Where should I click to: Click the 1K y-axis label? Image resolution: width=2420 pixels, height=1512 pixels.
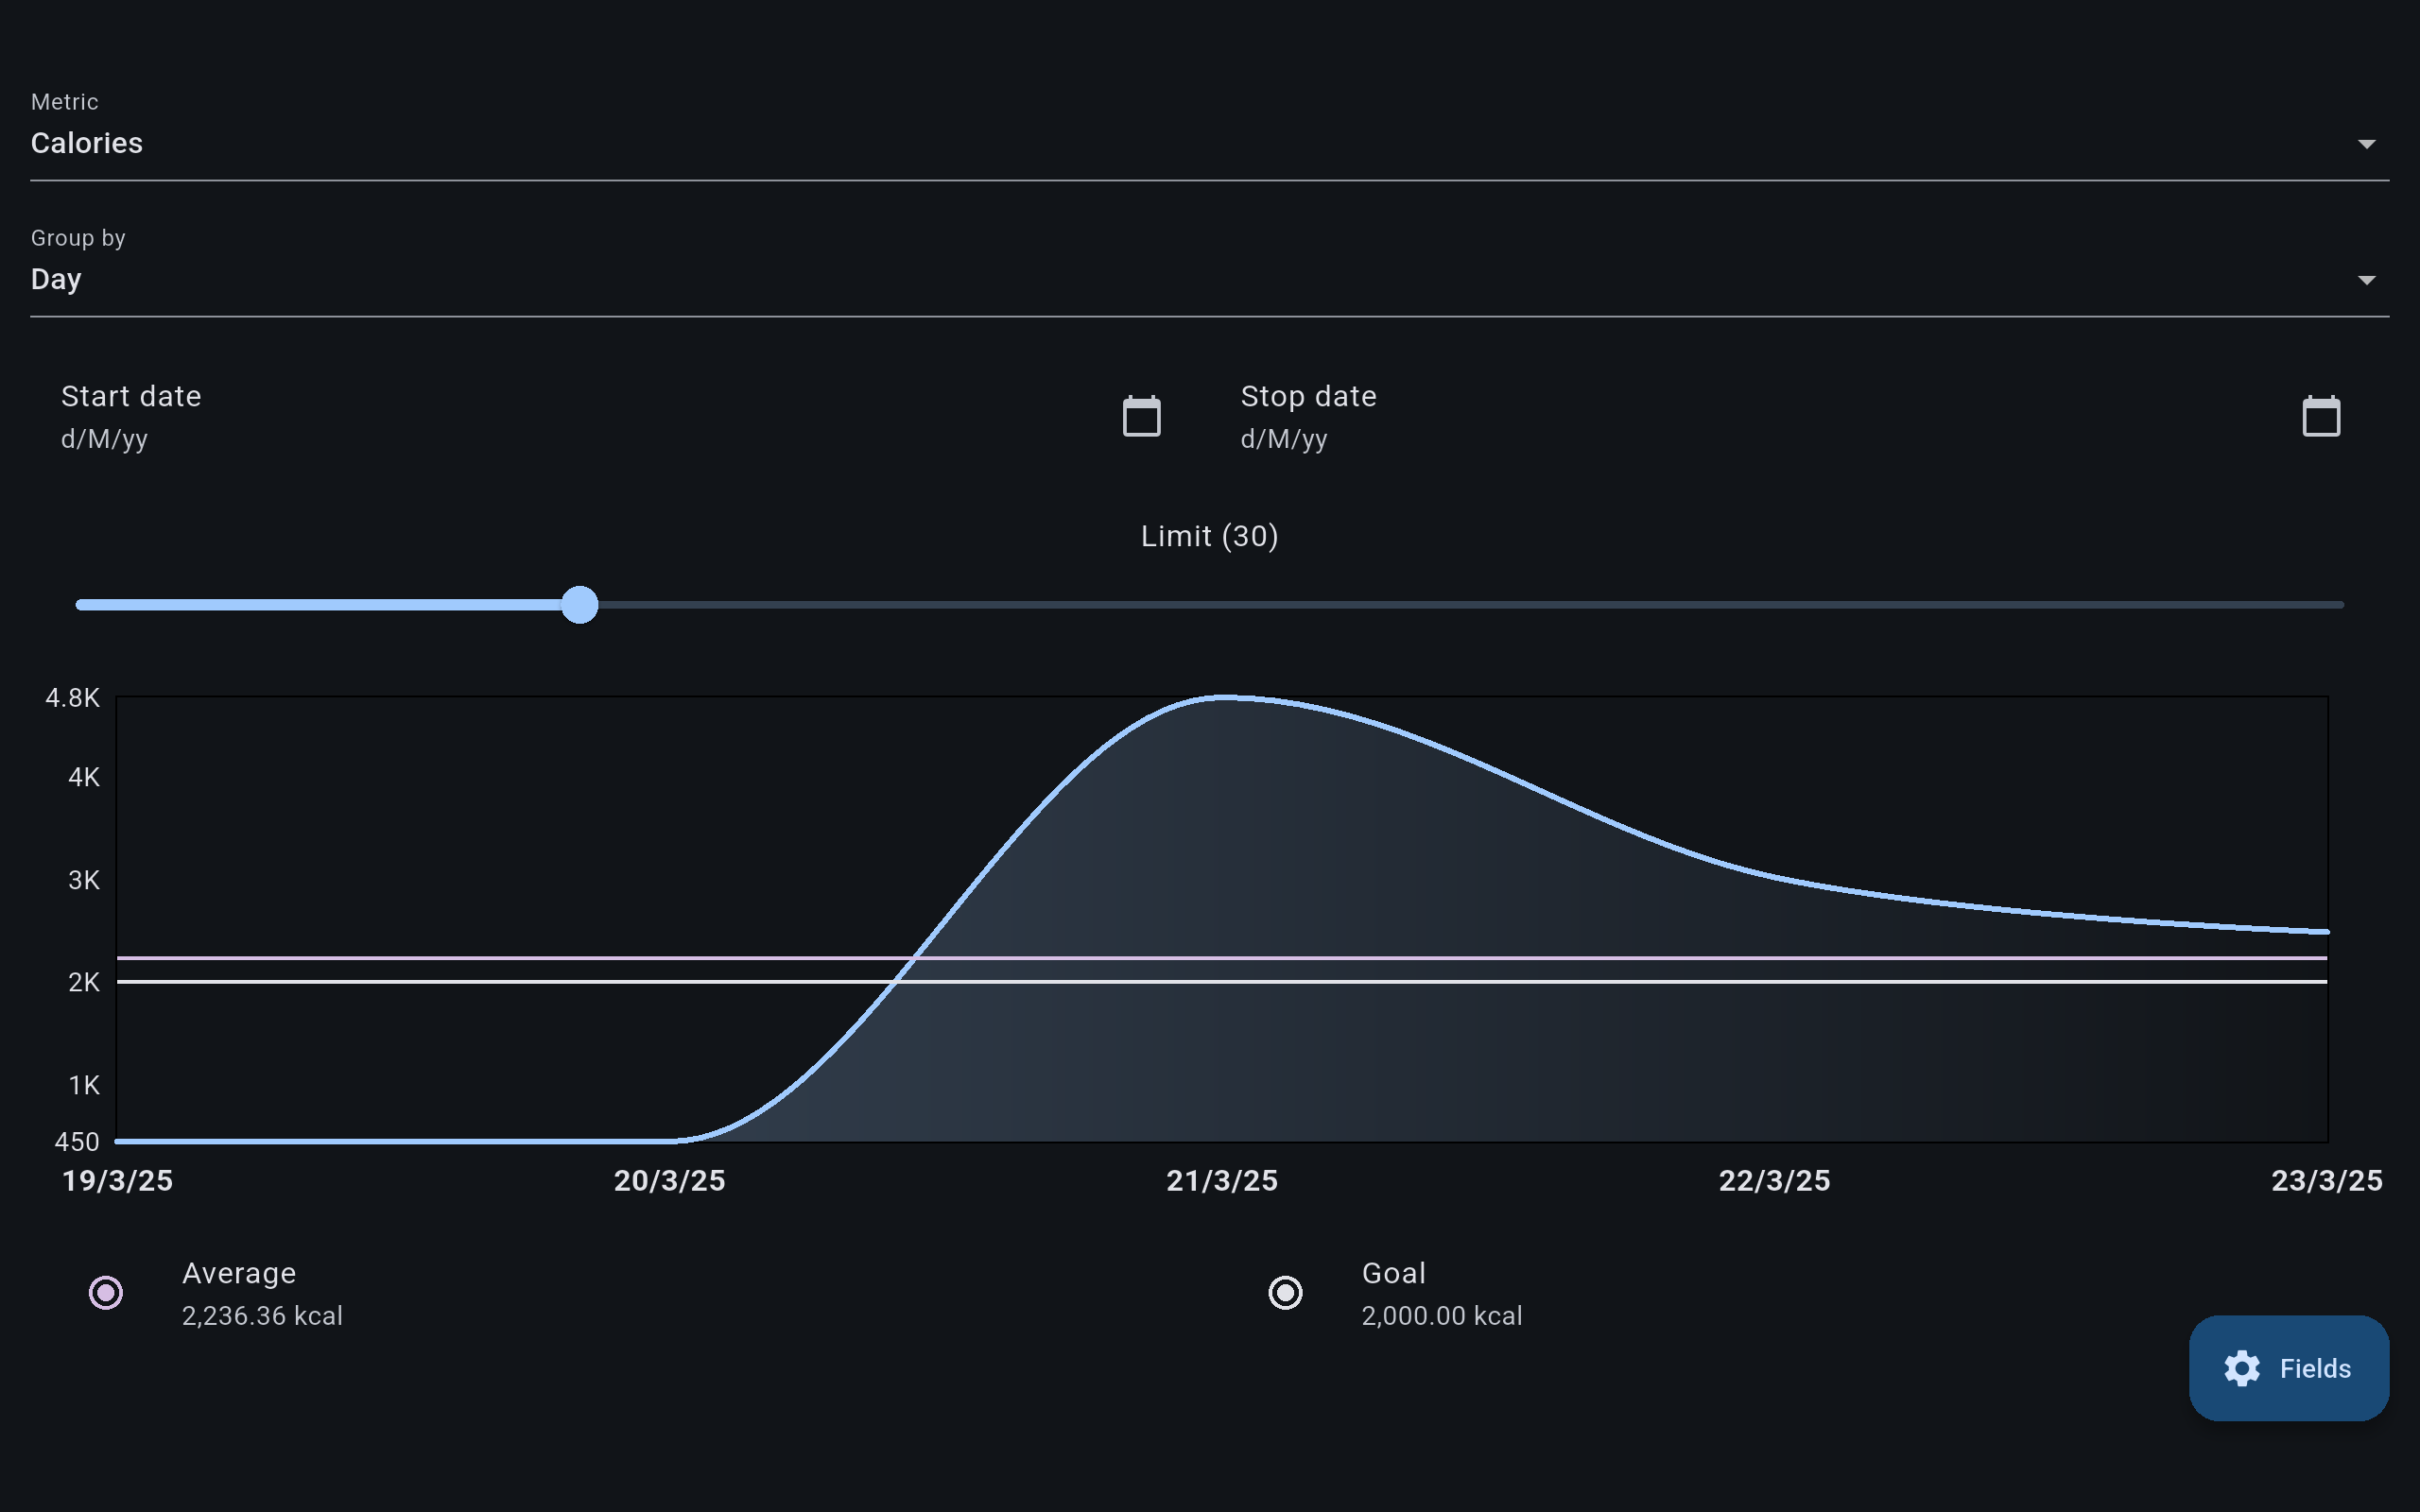[x=84, y=1085]
